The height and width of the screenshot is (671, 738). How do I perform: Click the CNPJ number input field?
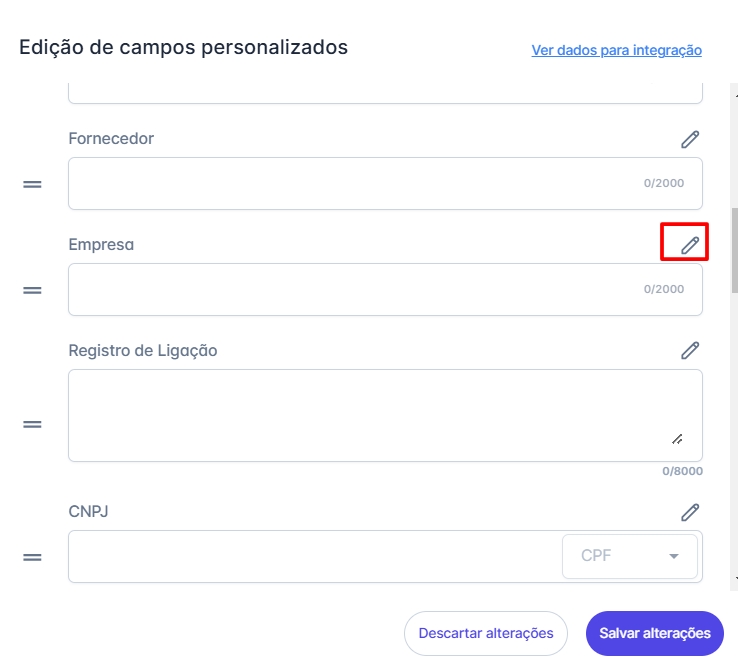310,556
